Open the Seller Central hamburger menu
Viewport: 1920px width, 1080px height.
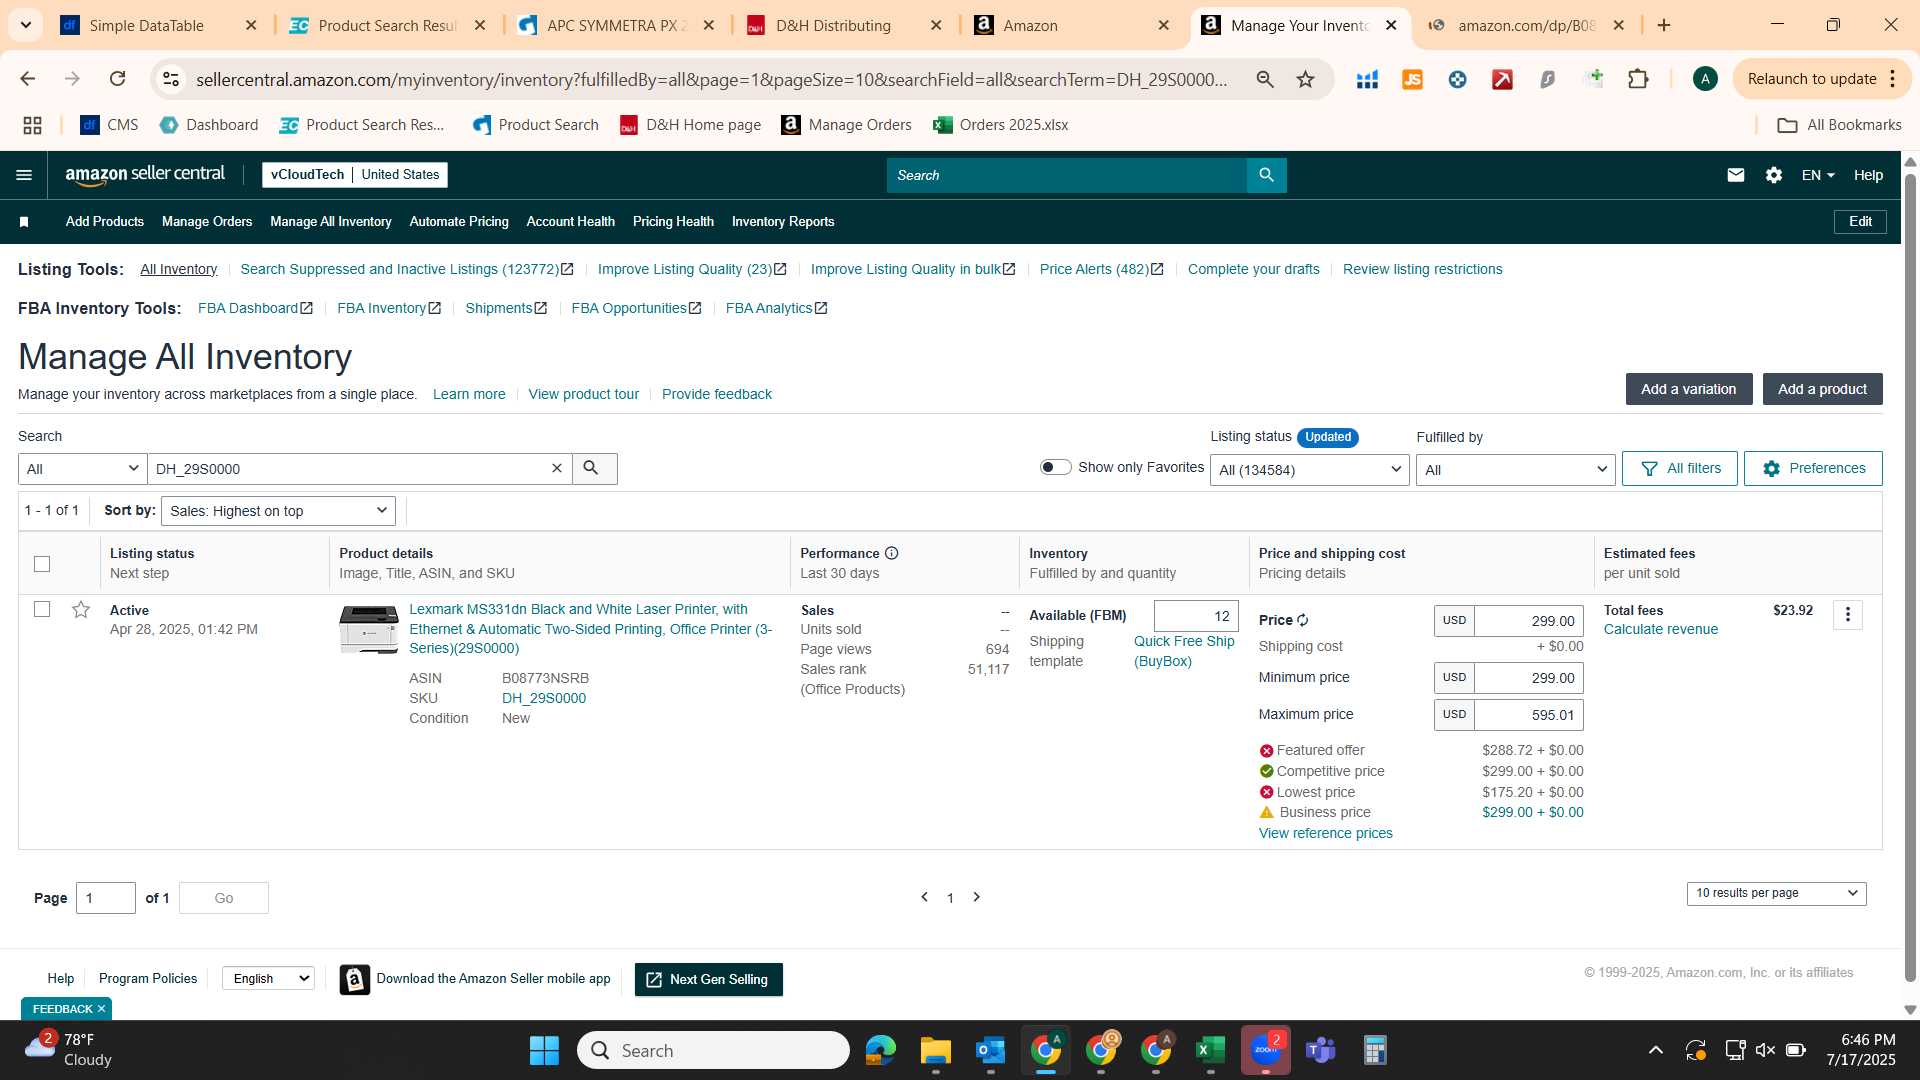click(24, 175)
